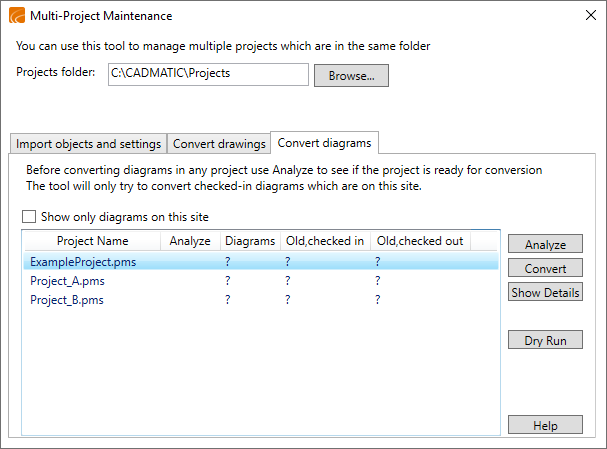Click the Projects folder path field
Viewport: 607px width, 449px height.
(x=208, y=75)
